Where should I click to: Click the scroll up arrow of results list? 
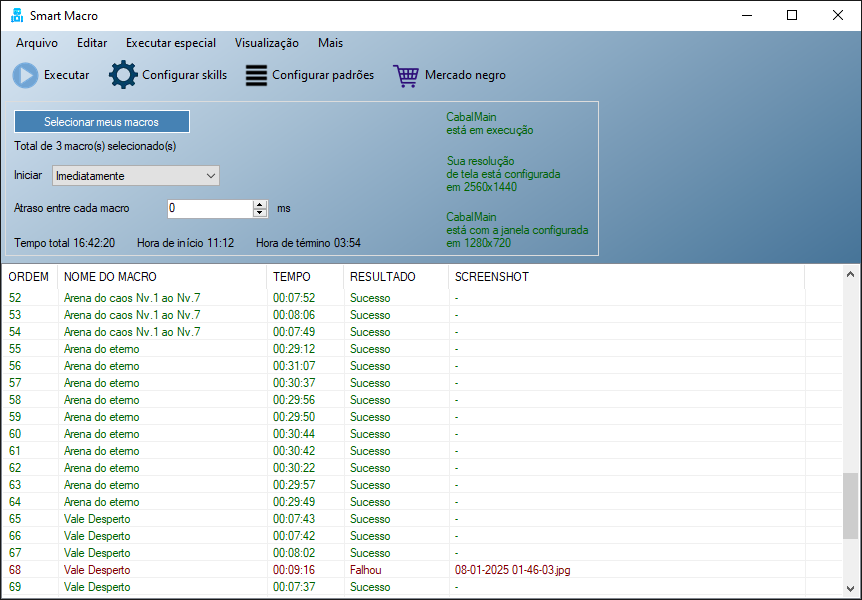click(x=850, y=274)
